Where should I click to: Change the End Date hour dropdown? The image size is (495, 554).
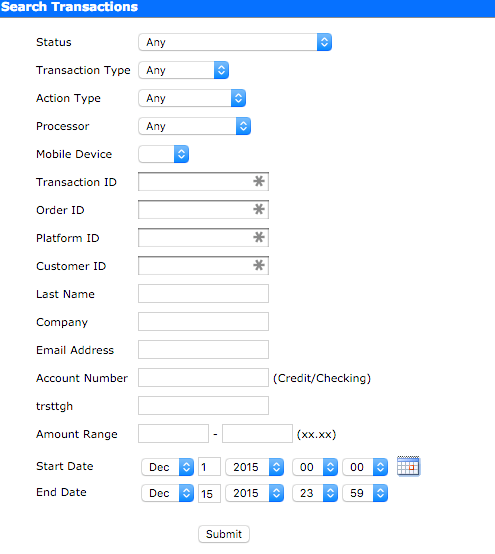(x=315, y=493)
